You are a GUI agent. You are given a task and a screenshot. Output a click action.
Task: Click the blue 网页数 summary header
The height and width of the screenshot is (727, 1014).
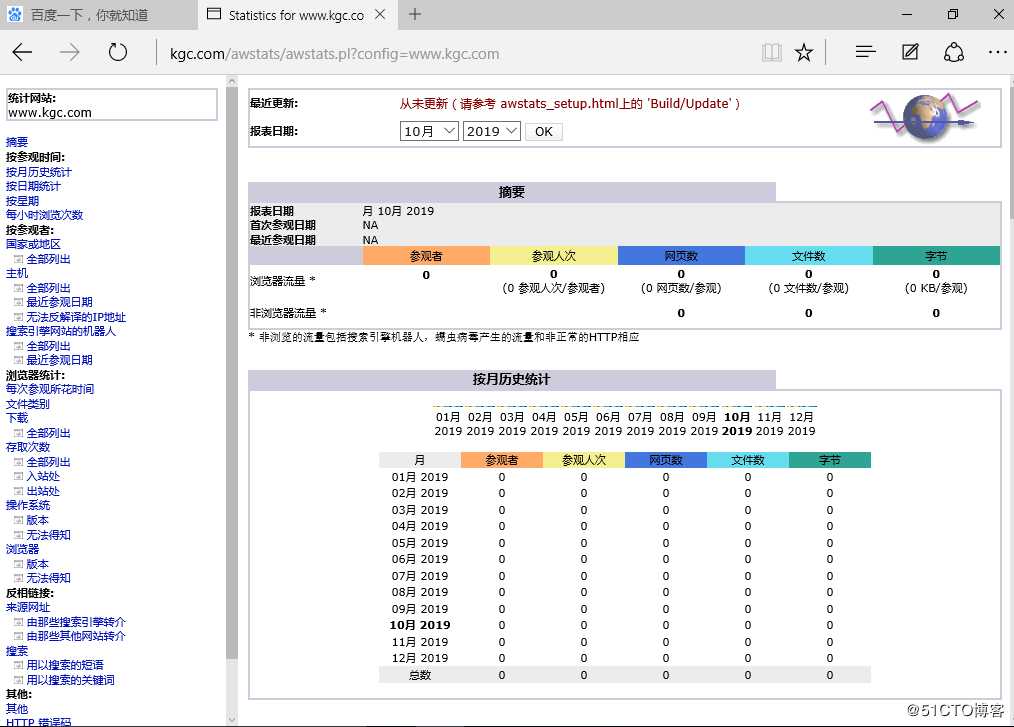[681, 256]
